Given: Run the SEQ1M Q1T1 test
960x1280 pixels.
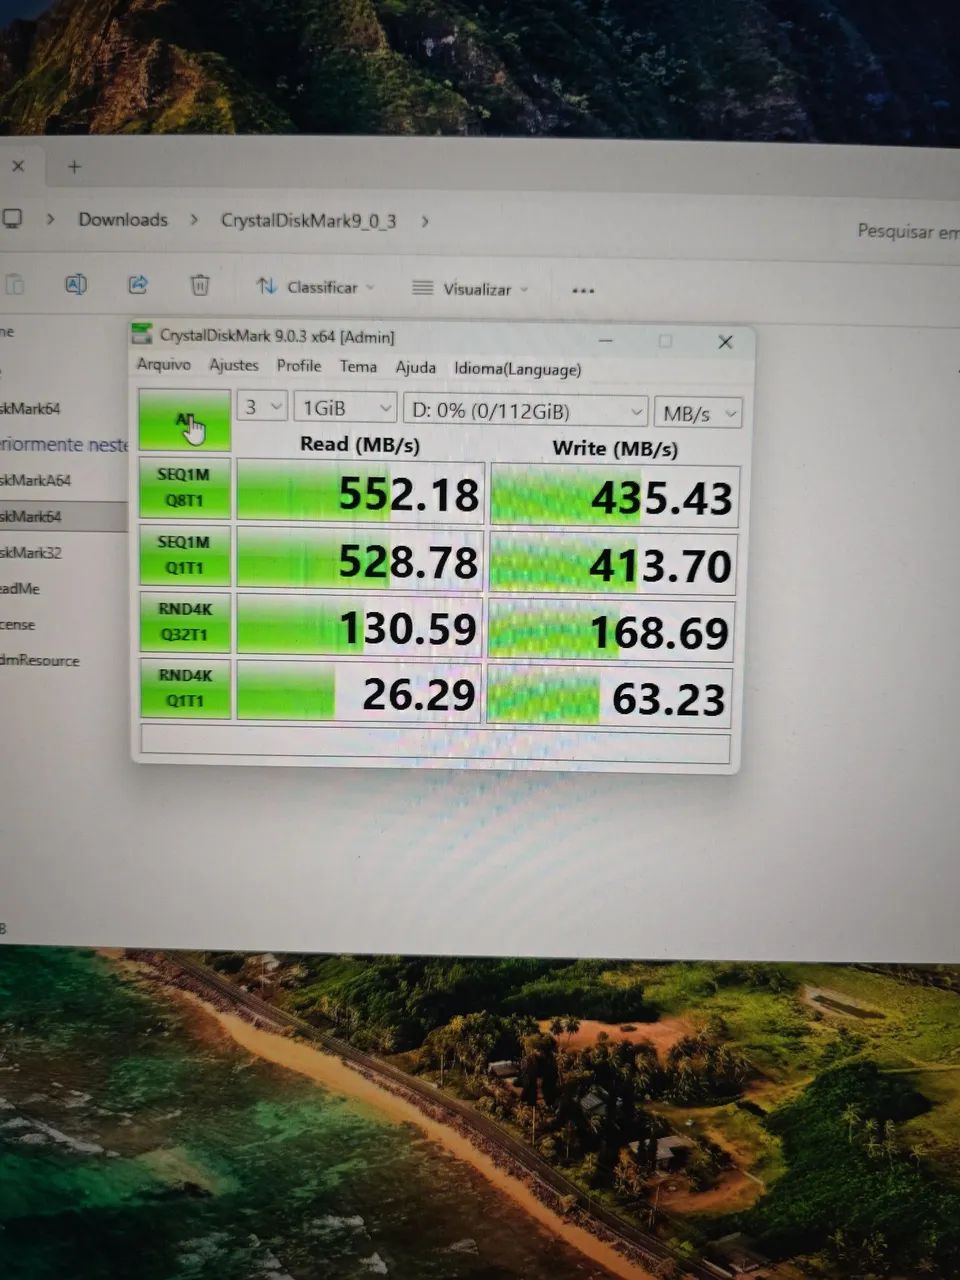Looking at the screenshot, I should 185,555.
